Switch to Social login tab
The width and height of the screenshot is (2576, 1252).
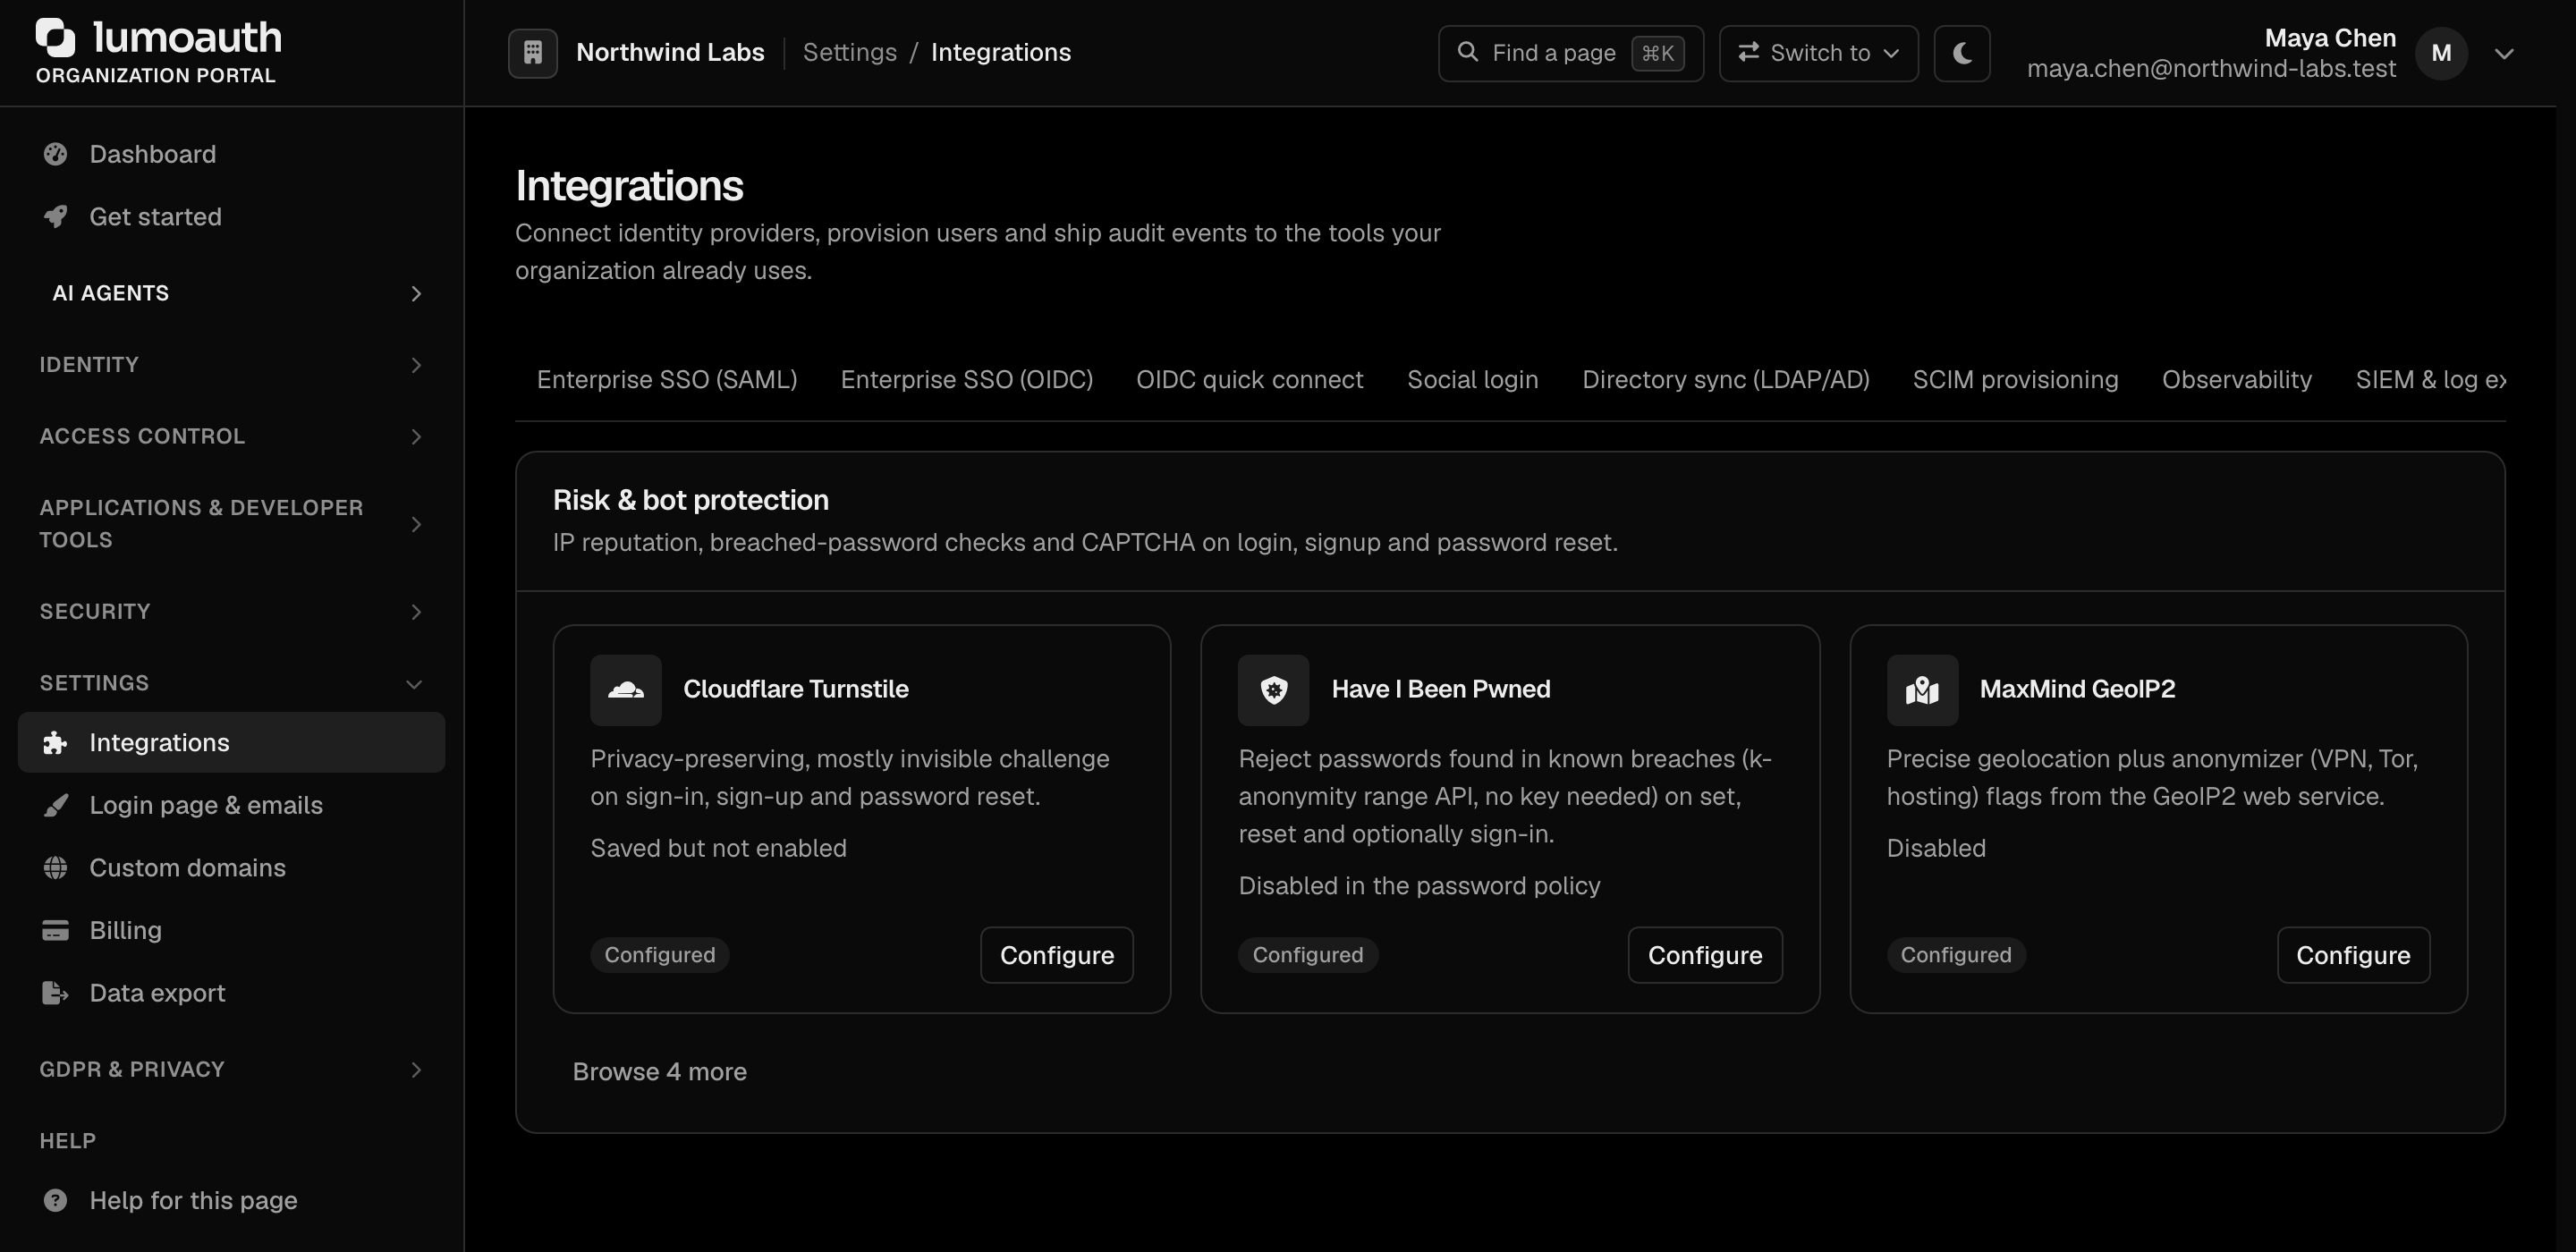pyautogui.click(x=1472, y=380)
